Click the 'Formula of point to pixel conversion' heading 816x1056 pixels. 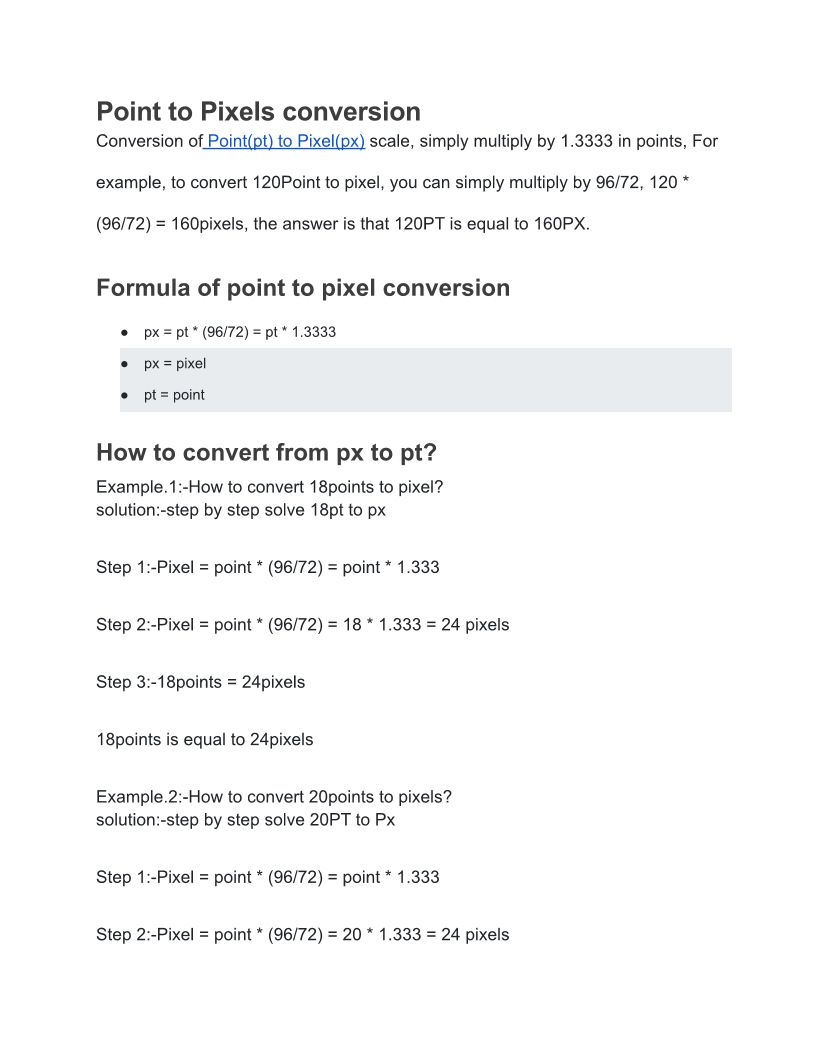pos(302,288)
